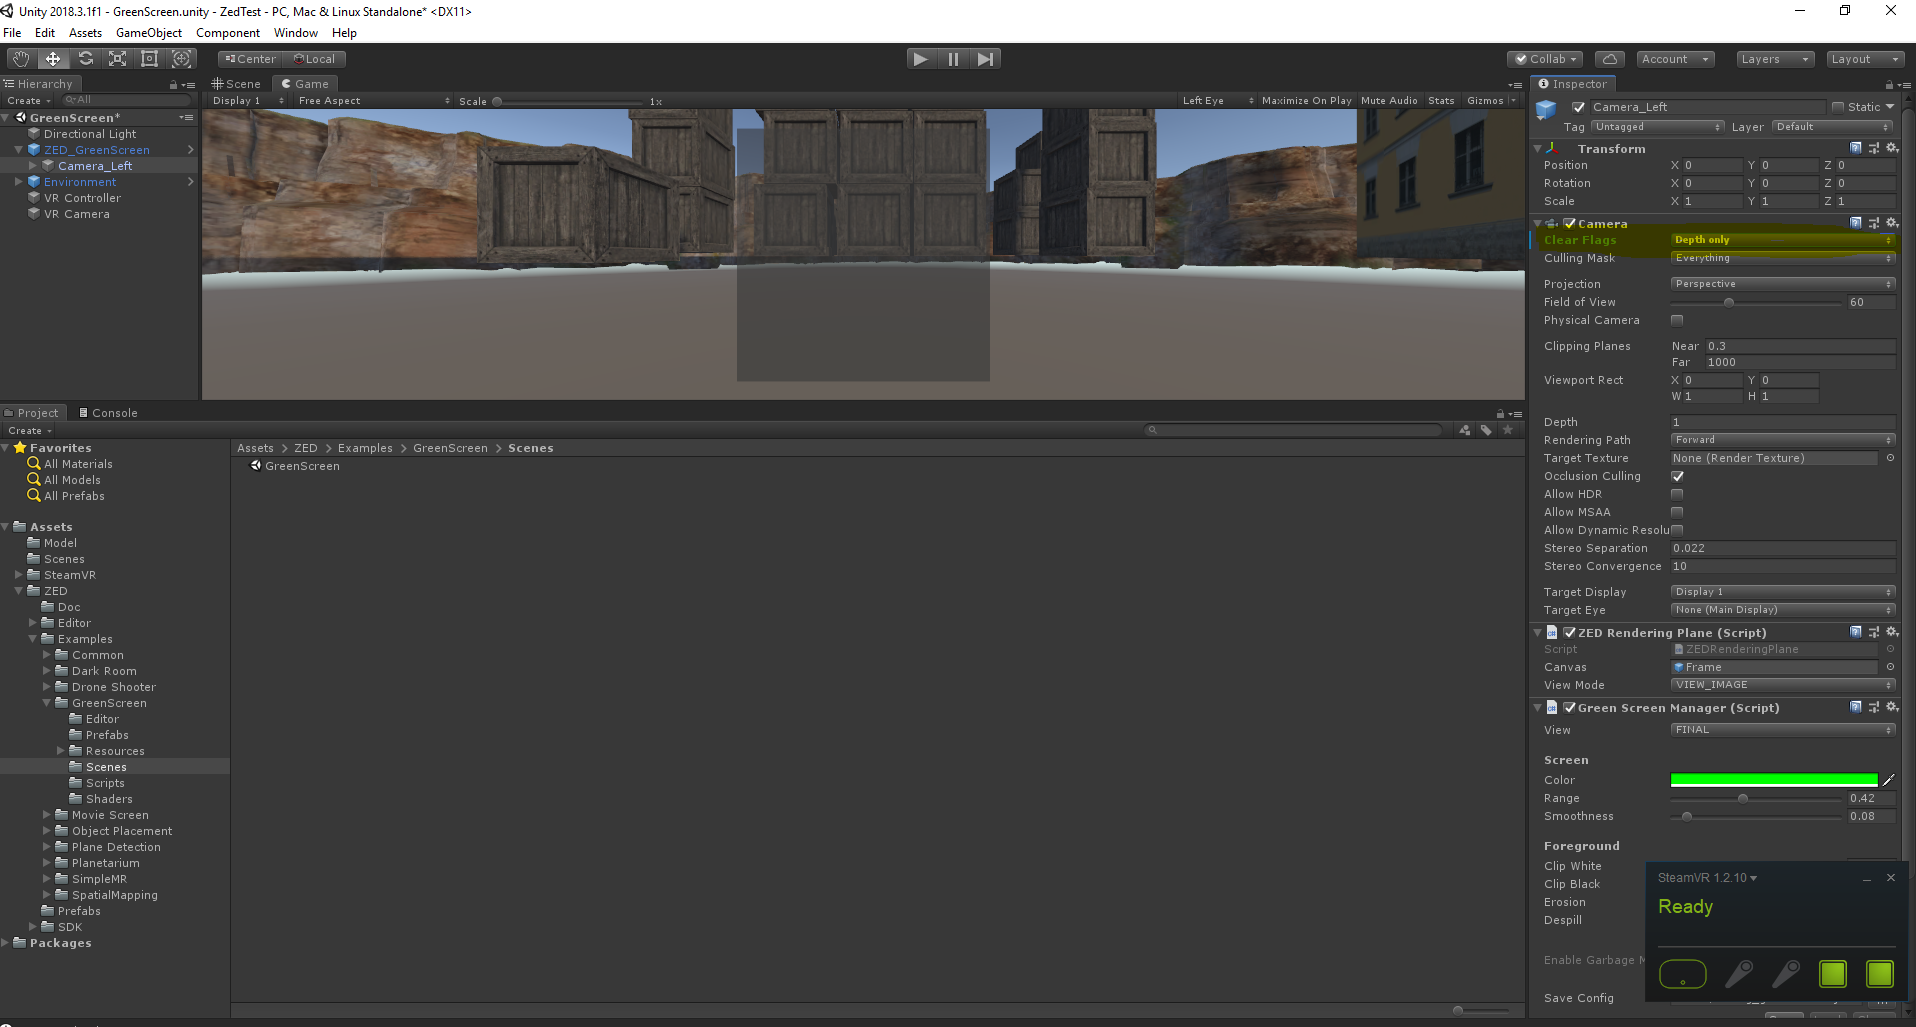Click the headset icon in the SteamVR panel
This screenshot has height=1027, width=1916.
point(1683,973)
